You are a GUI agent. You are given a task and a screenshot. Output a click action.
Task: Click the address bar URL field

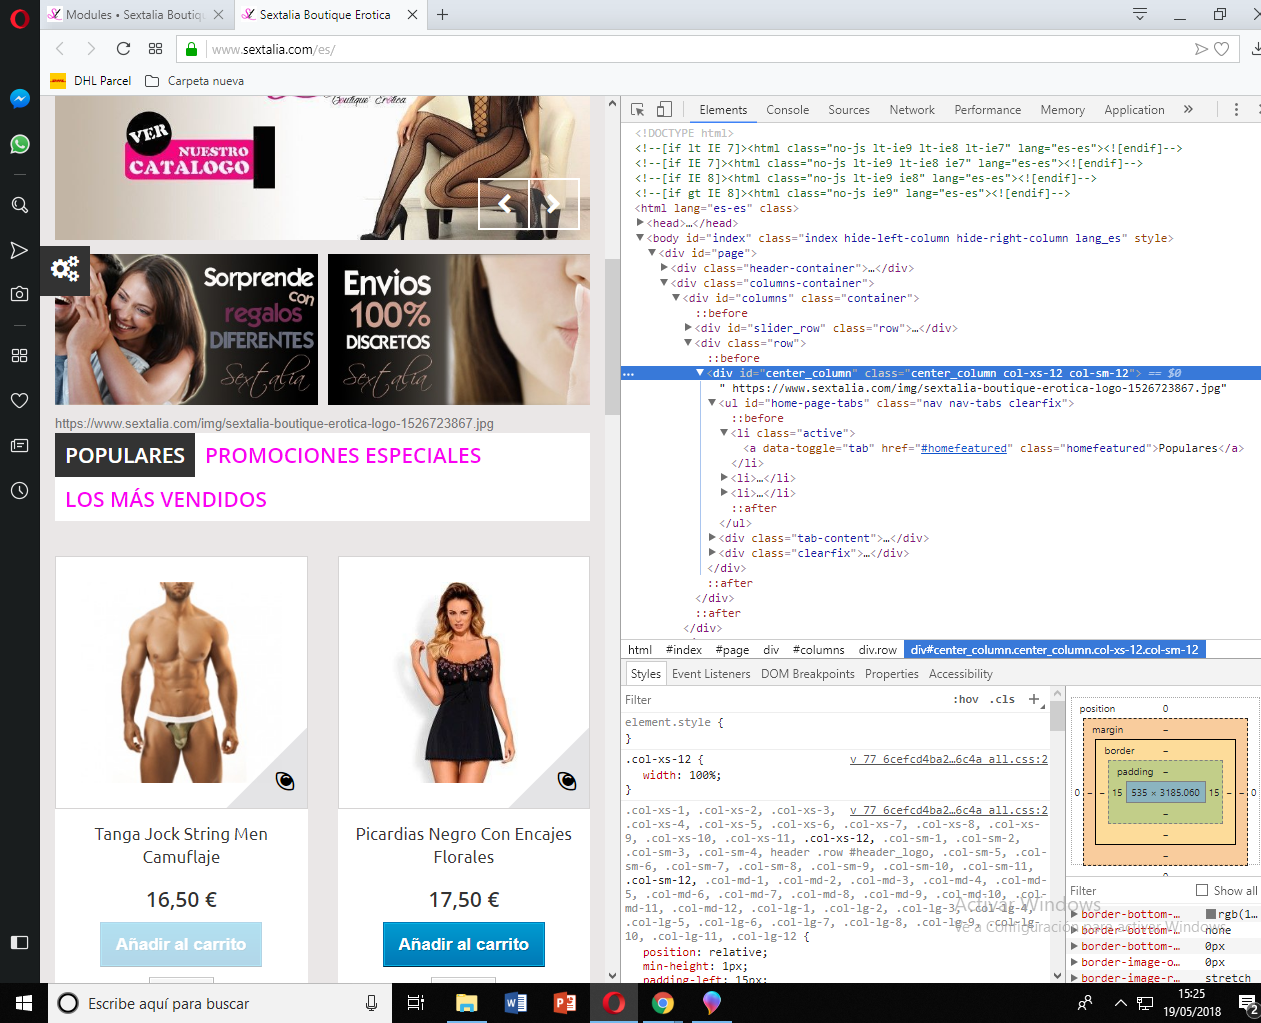point(697,49)
